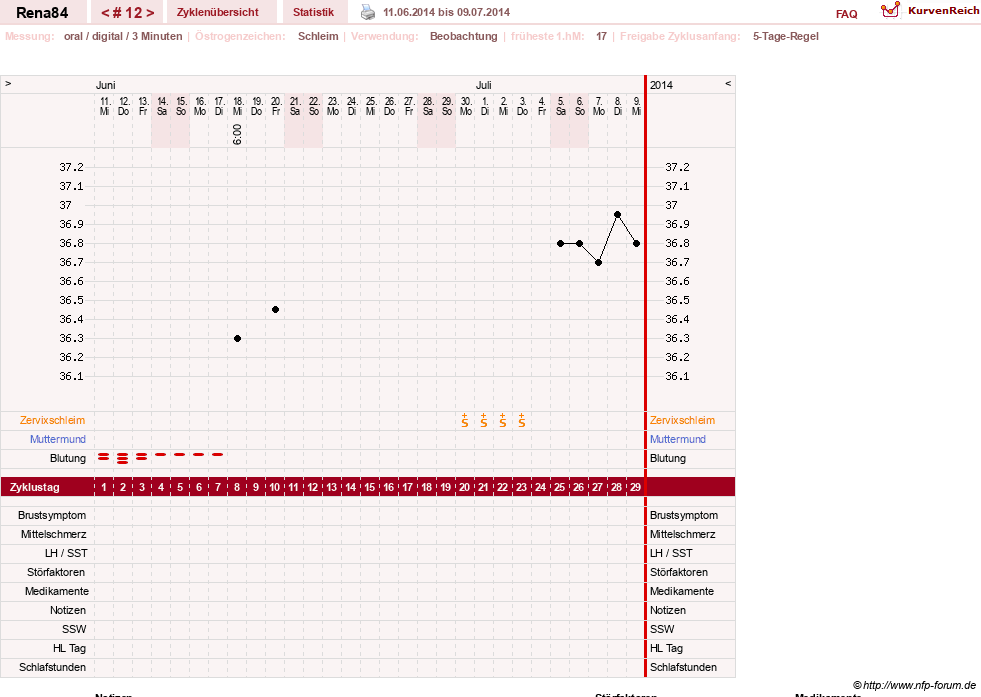
Task: Click bleeding marker on cycle day 3
Action: pos(141,457)
